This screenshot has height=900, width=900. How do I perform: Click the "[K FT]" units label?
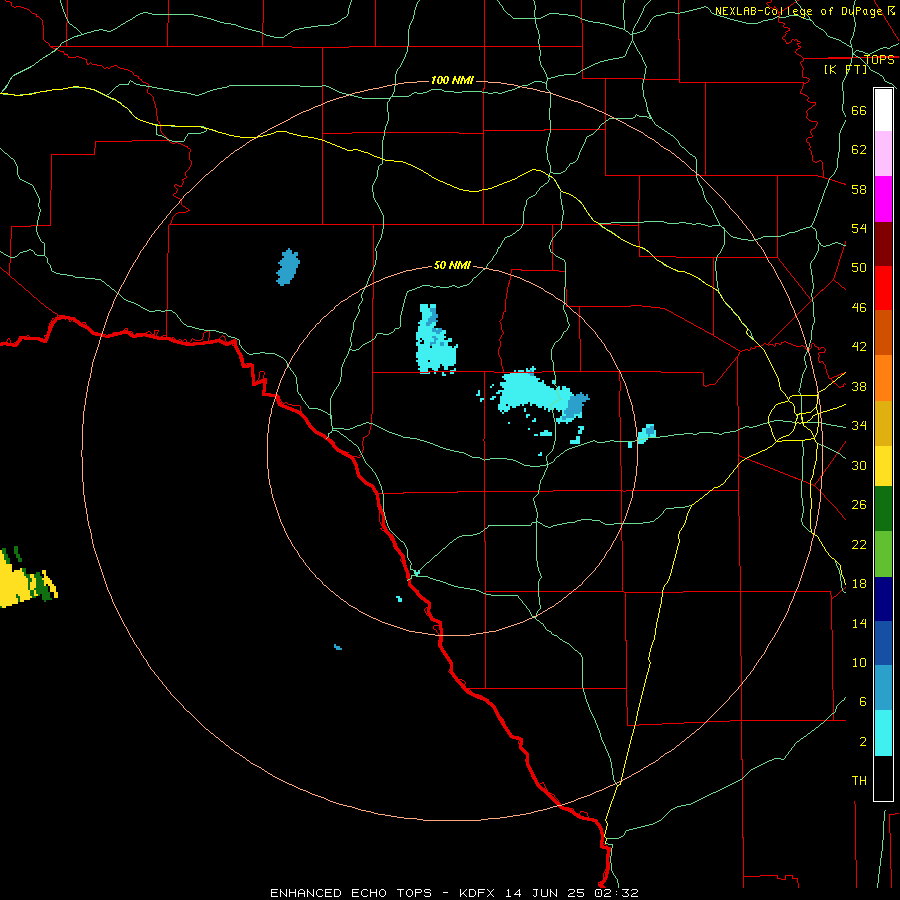tap(846, 69)
